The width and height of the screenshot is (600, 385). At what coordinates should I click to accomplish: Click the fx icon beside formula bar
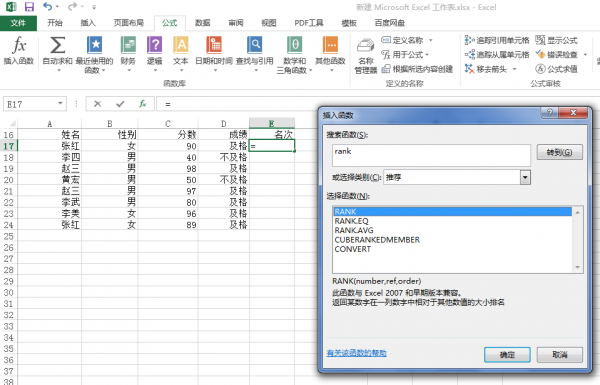[x=143, y=104]
